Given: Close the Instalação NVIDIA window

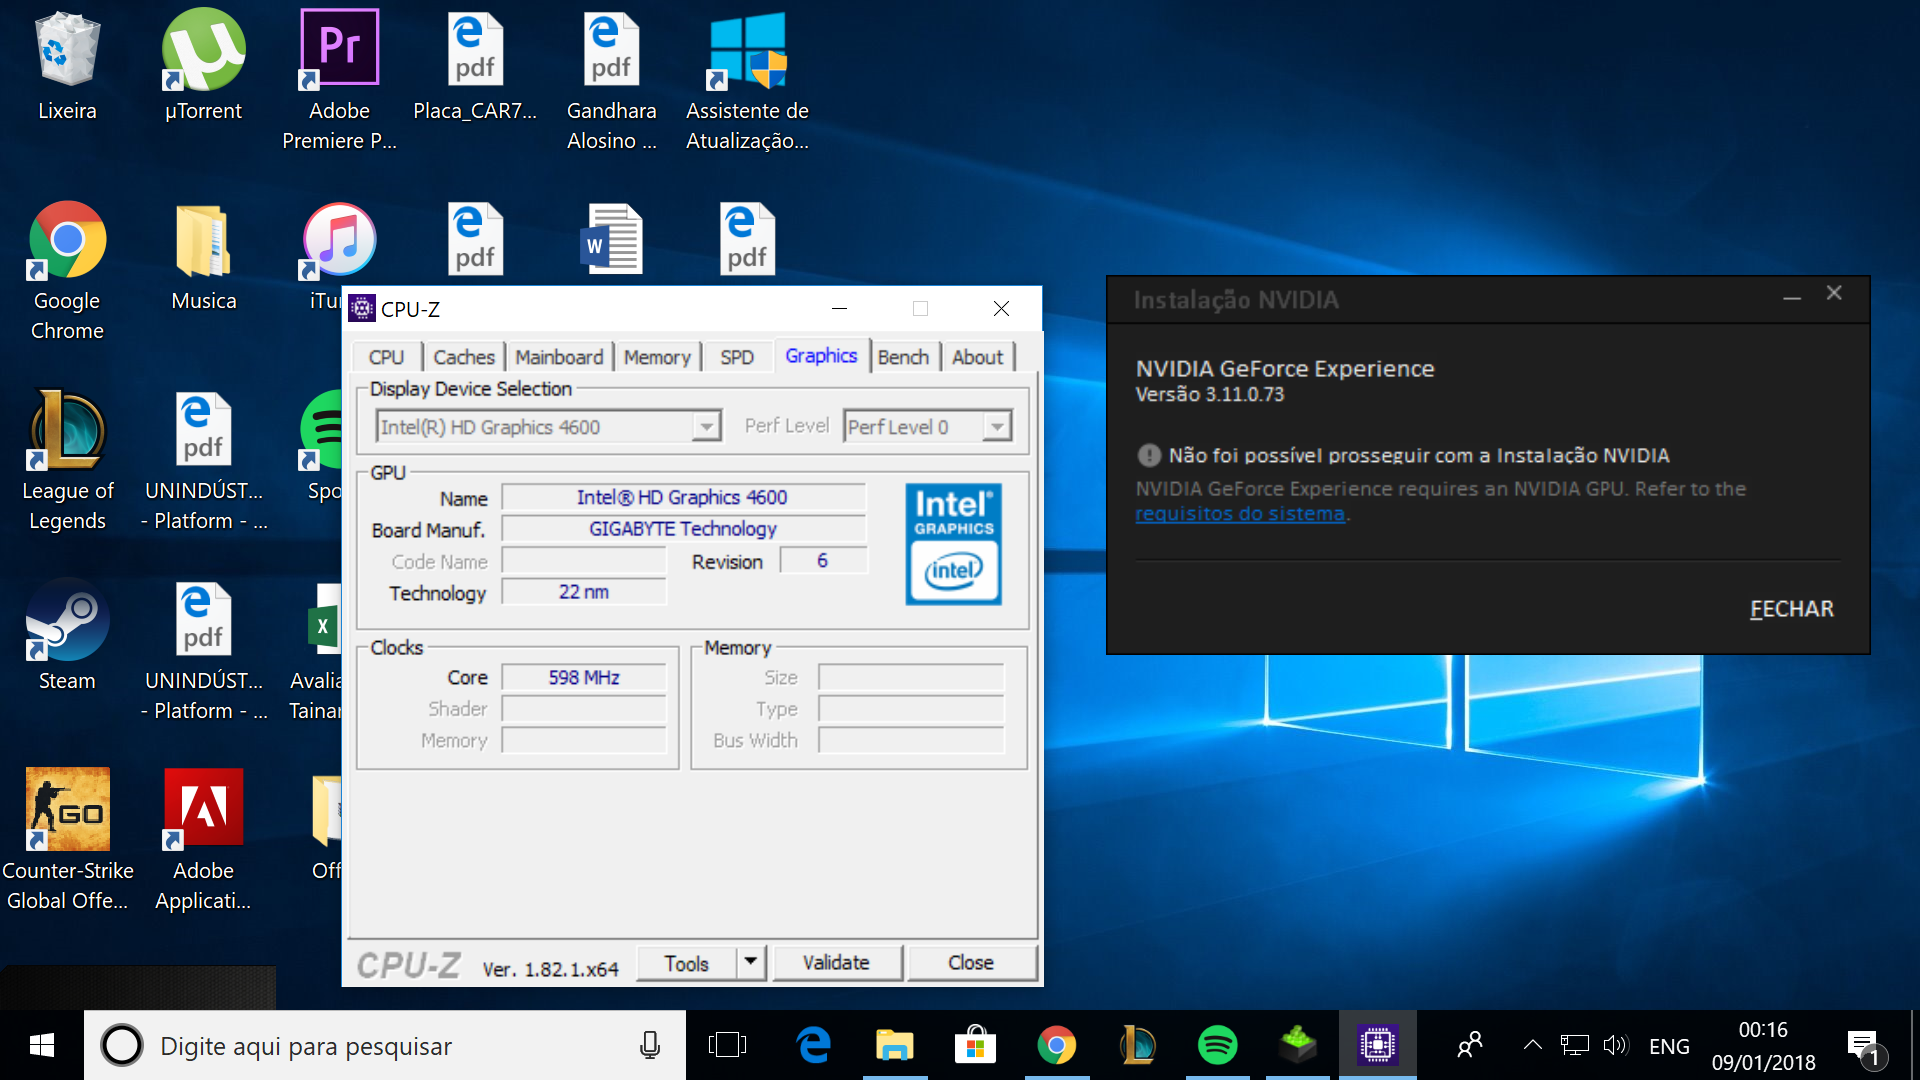Looking at the screenshot, I should [x=1834, y=293].
